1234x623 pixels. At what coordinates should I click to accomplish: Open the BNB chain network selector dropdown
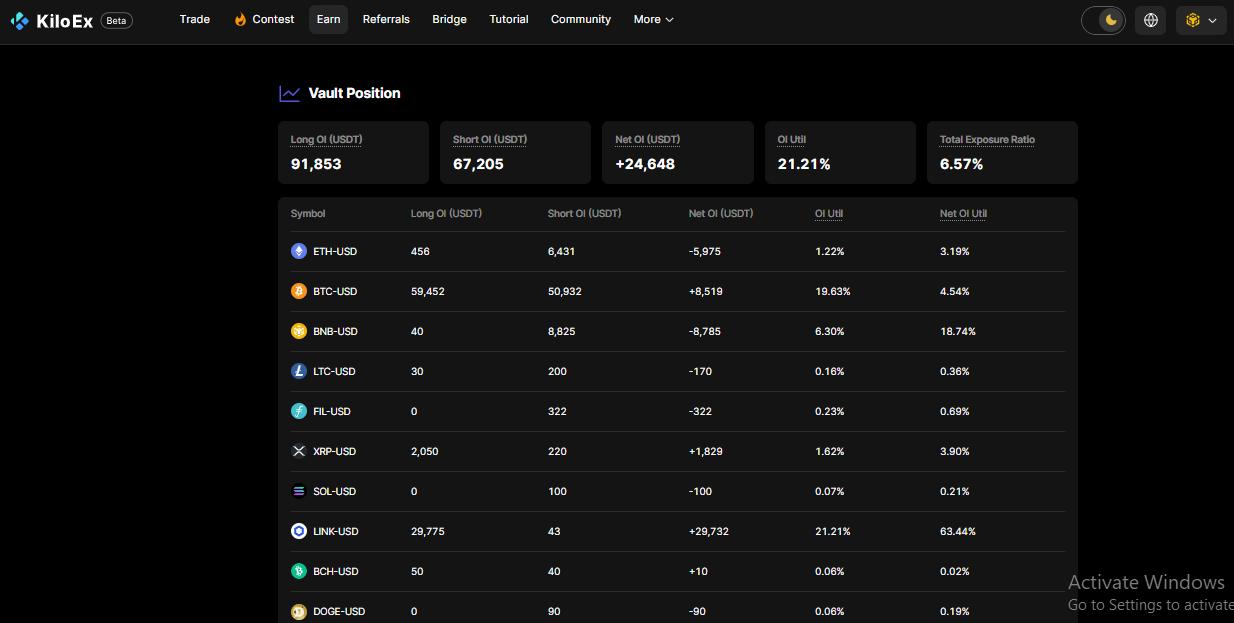(x=1200, y=20)
